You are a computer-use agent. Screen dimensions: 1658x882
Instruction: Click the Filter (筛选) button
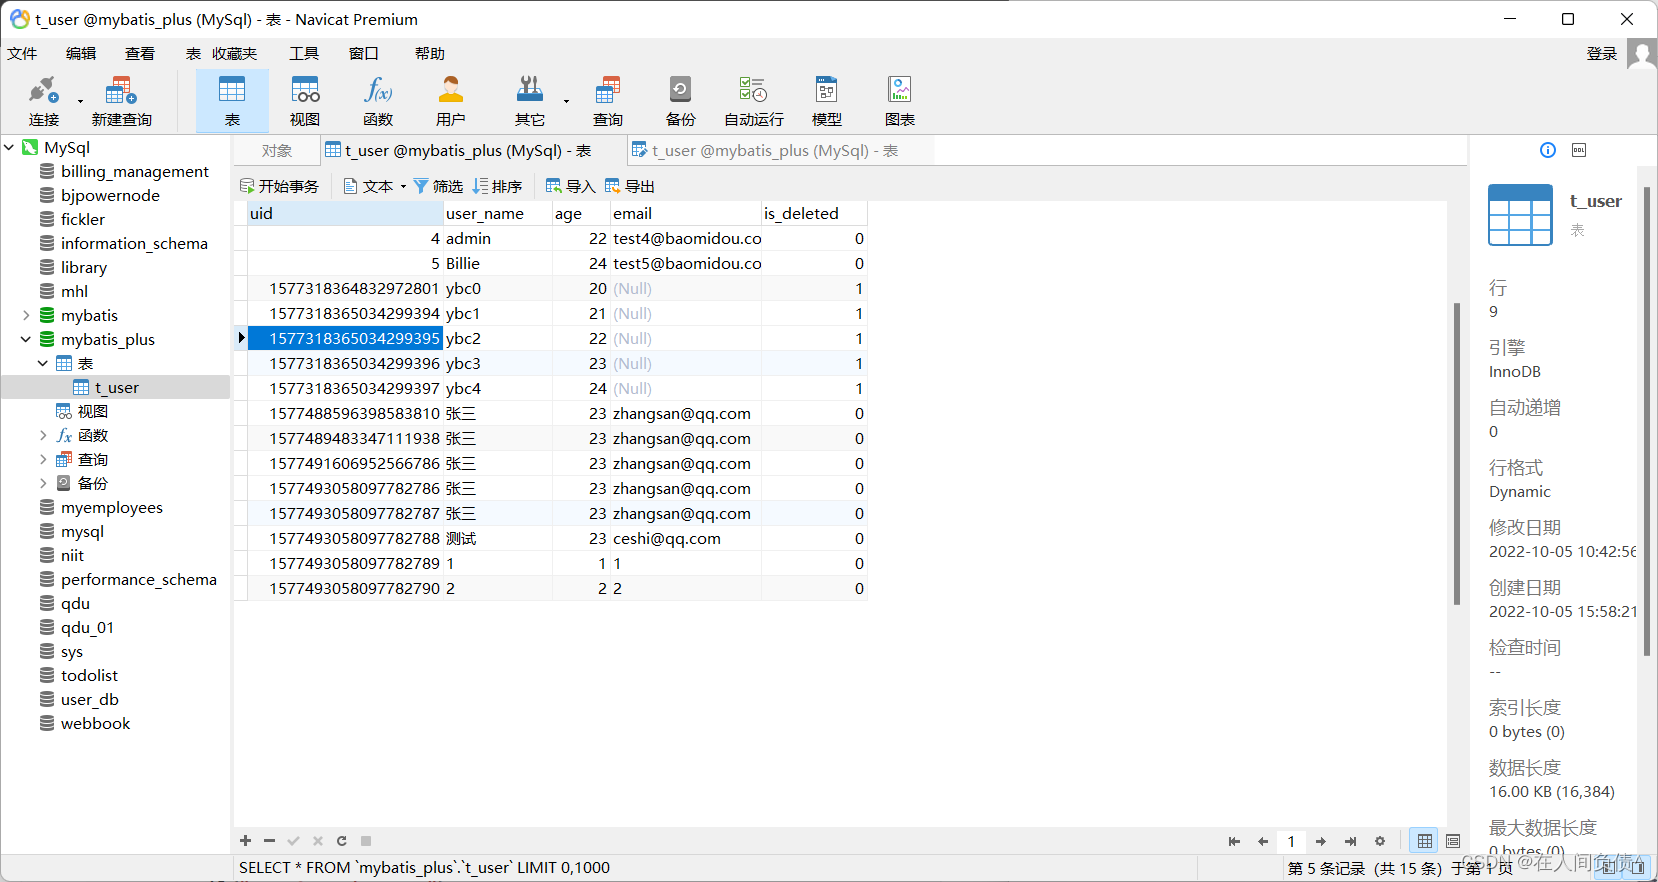(438, 186)
